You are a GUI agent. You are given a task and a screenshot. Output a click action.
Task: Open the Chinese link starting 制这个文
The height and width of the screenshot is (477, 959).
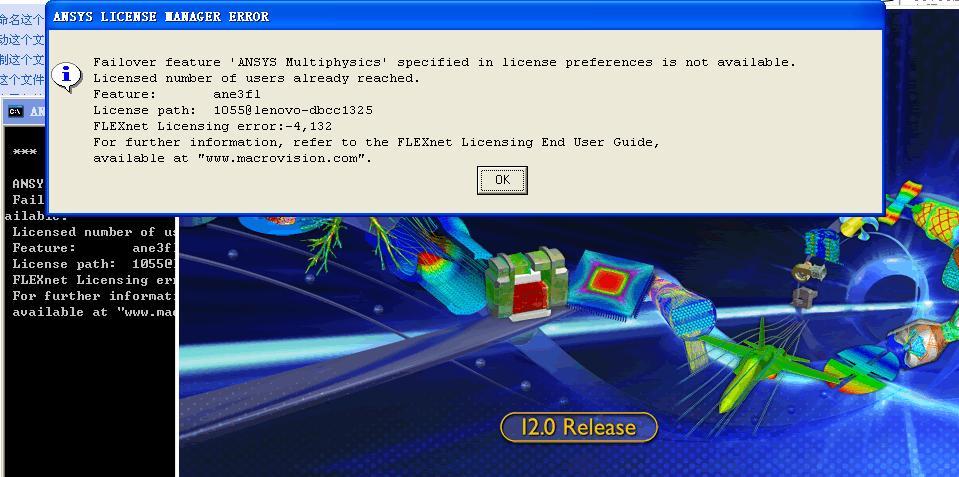click(x=22, y=59)
